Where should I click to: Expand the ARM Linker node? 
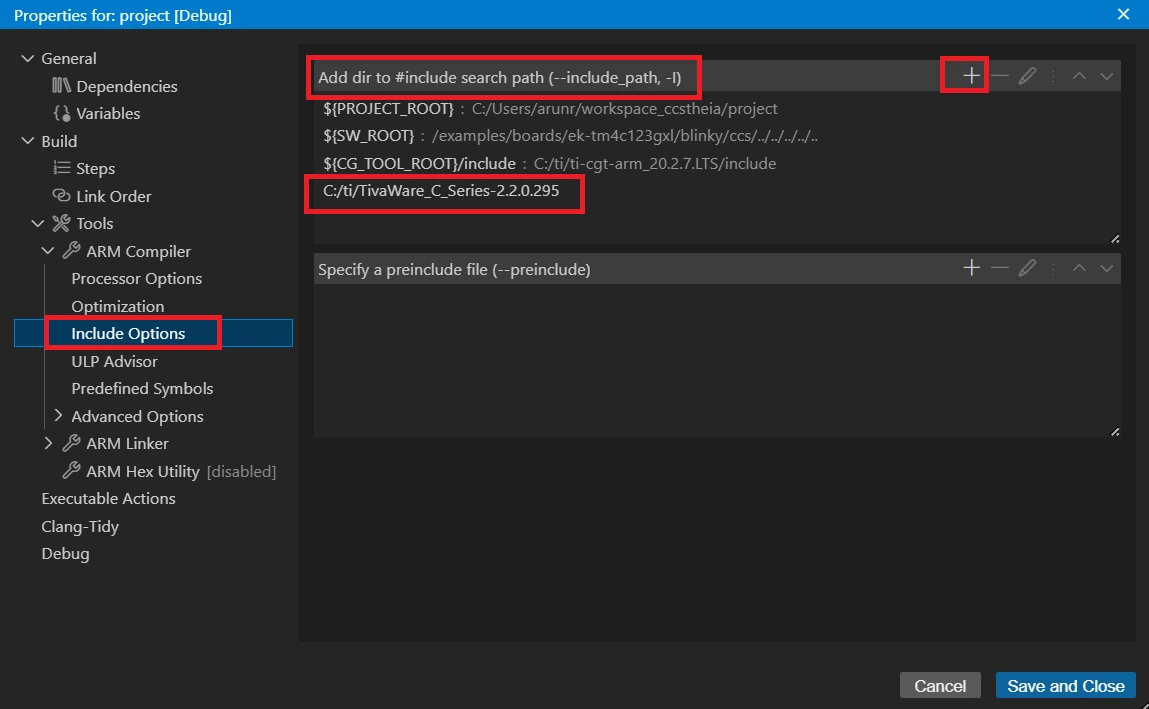coord(48,443)
